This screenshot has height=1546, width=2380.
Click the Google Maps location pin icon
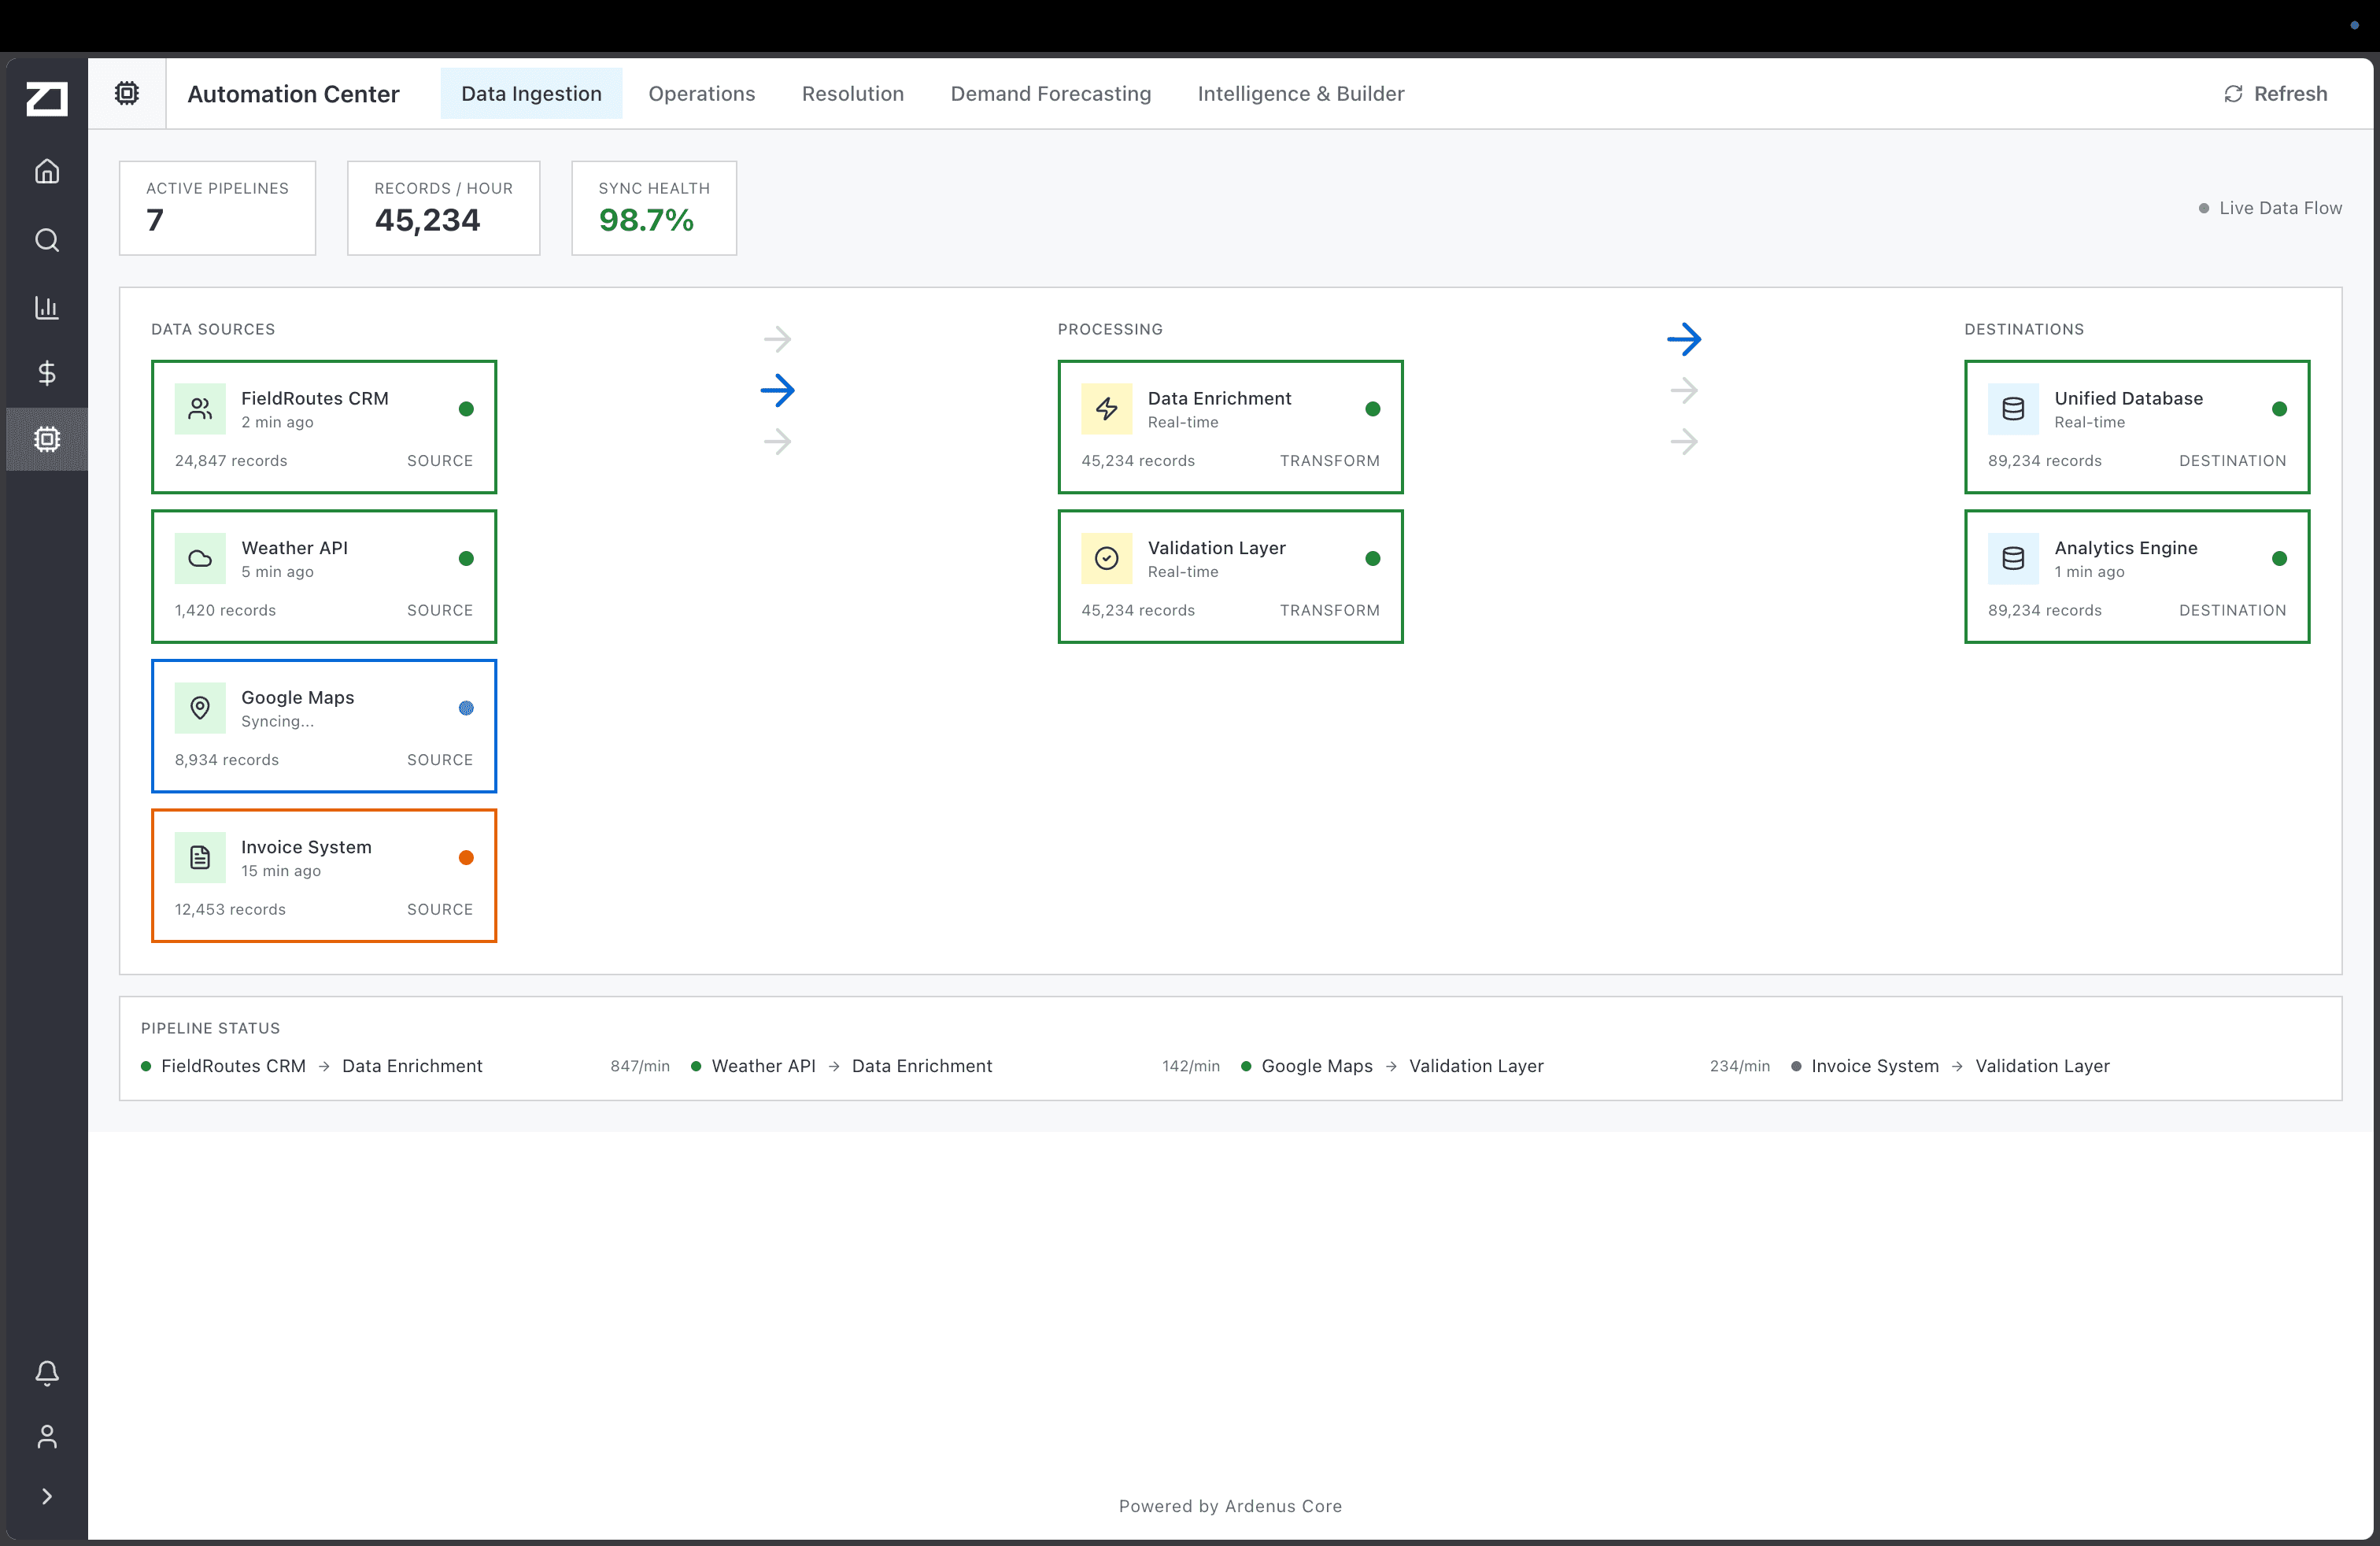pyautogui.click(x=201, y=708)
